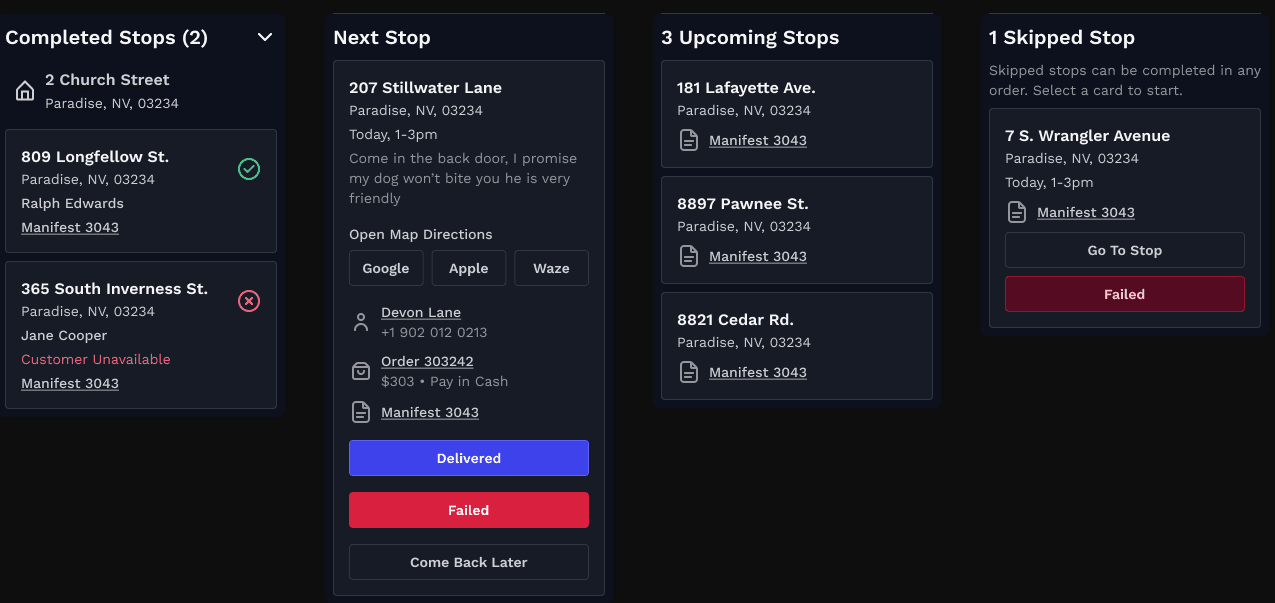Click the person icon next to Devon Lane
Viewport: 1275px width, 603px height.
point(361,322)
